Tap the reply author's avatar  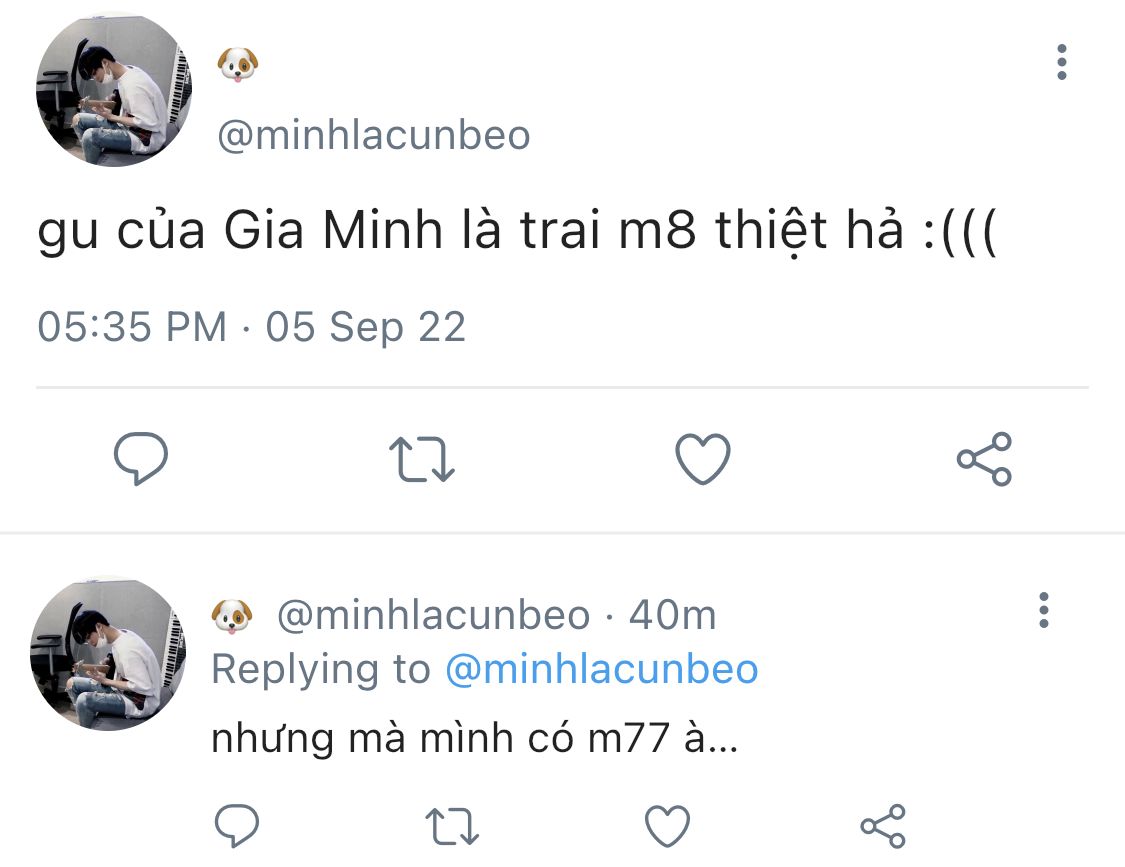108,651
